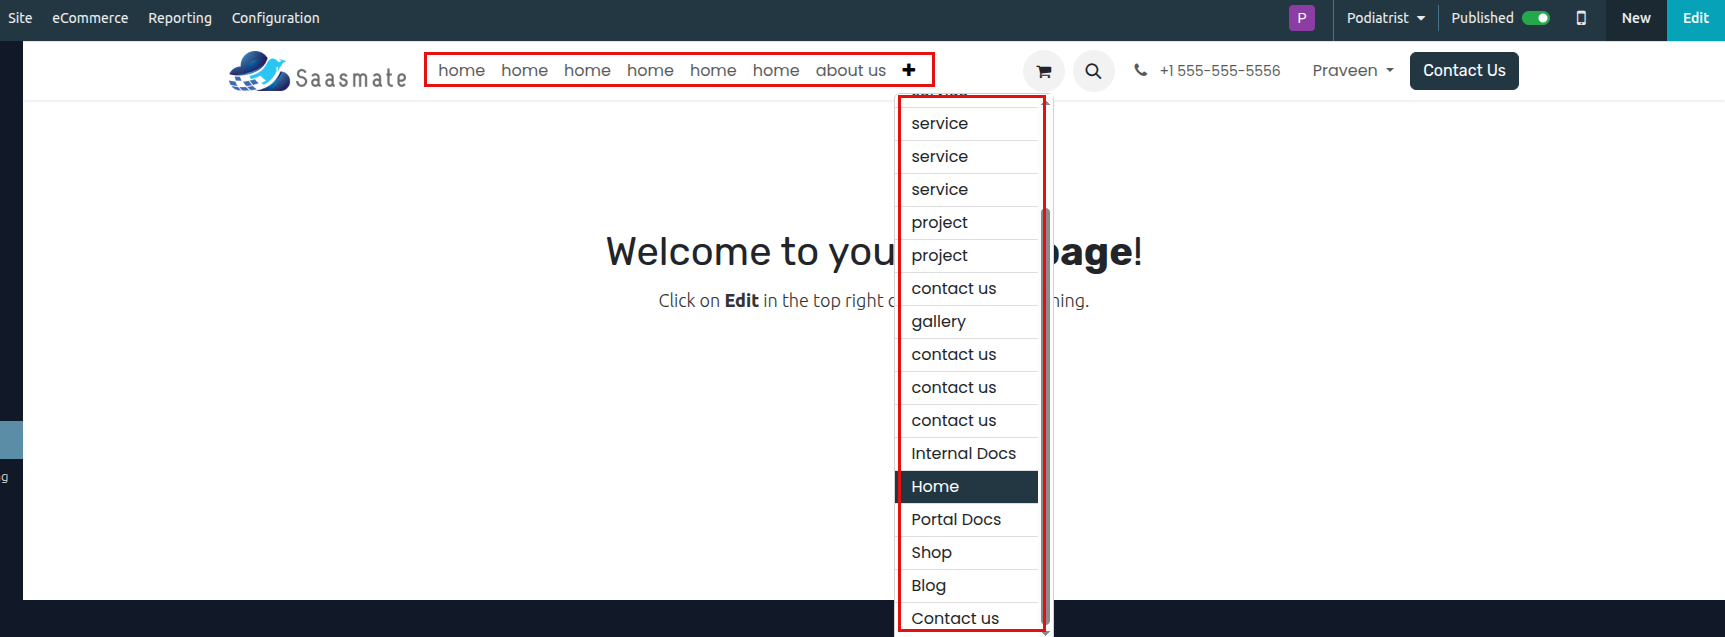
Task: Click the plus icon in navigation menu
Action: click(x=908, y=70)
